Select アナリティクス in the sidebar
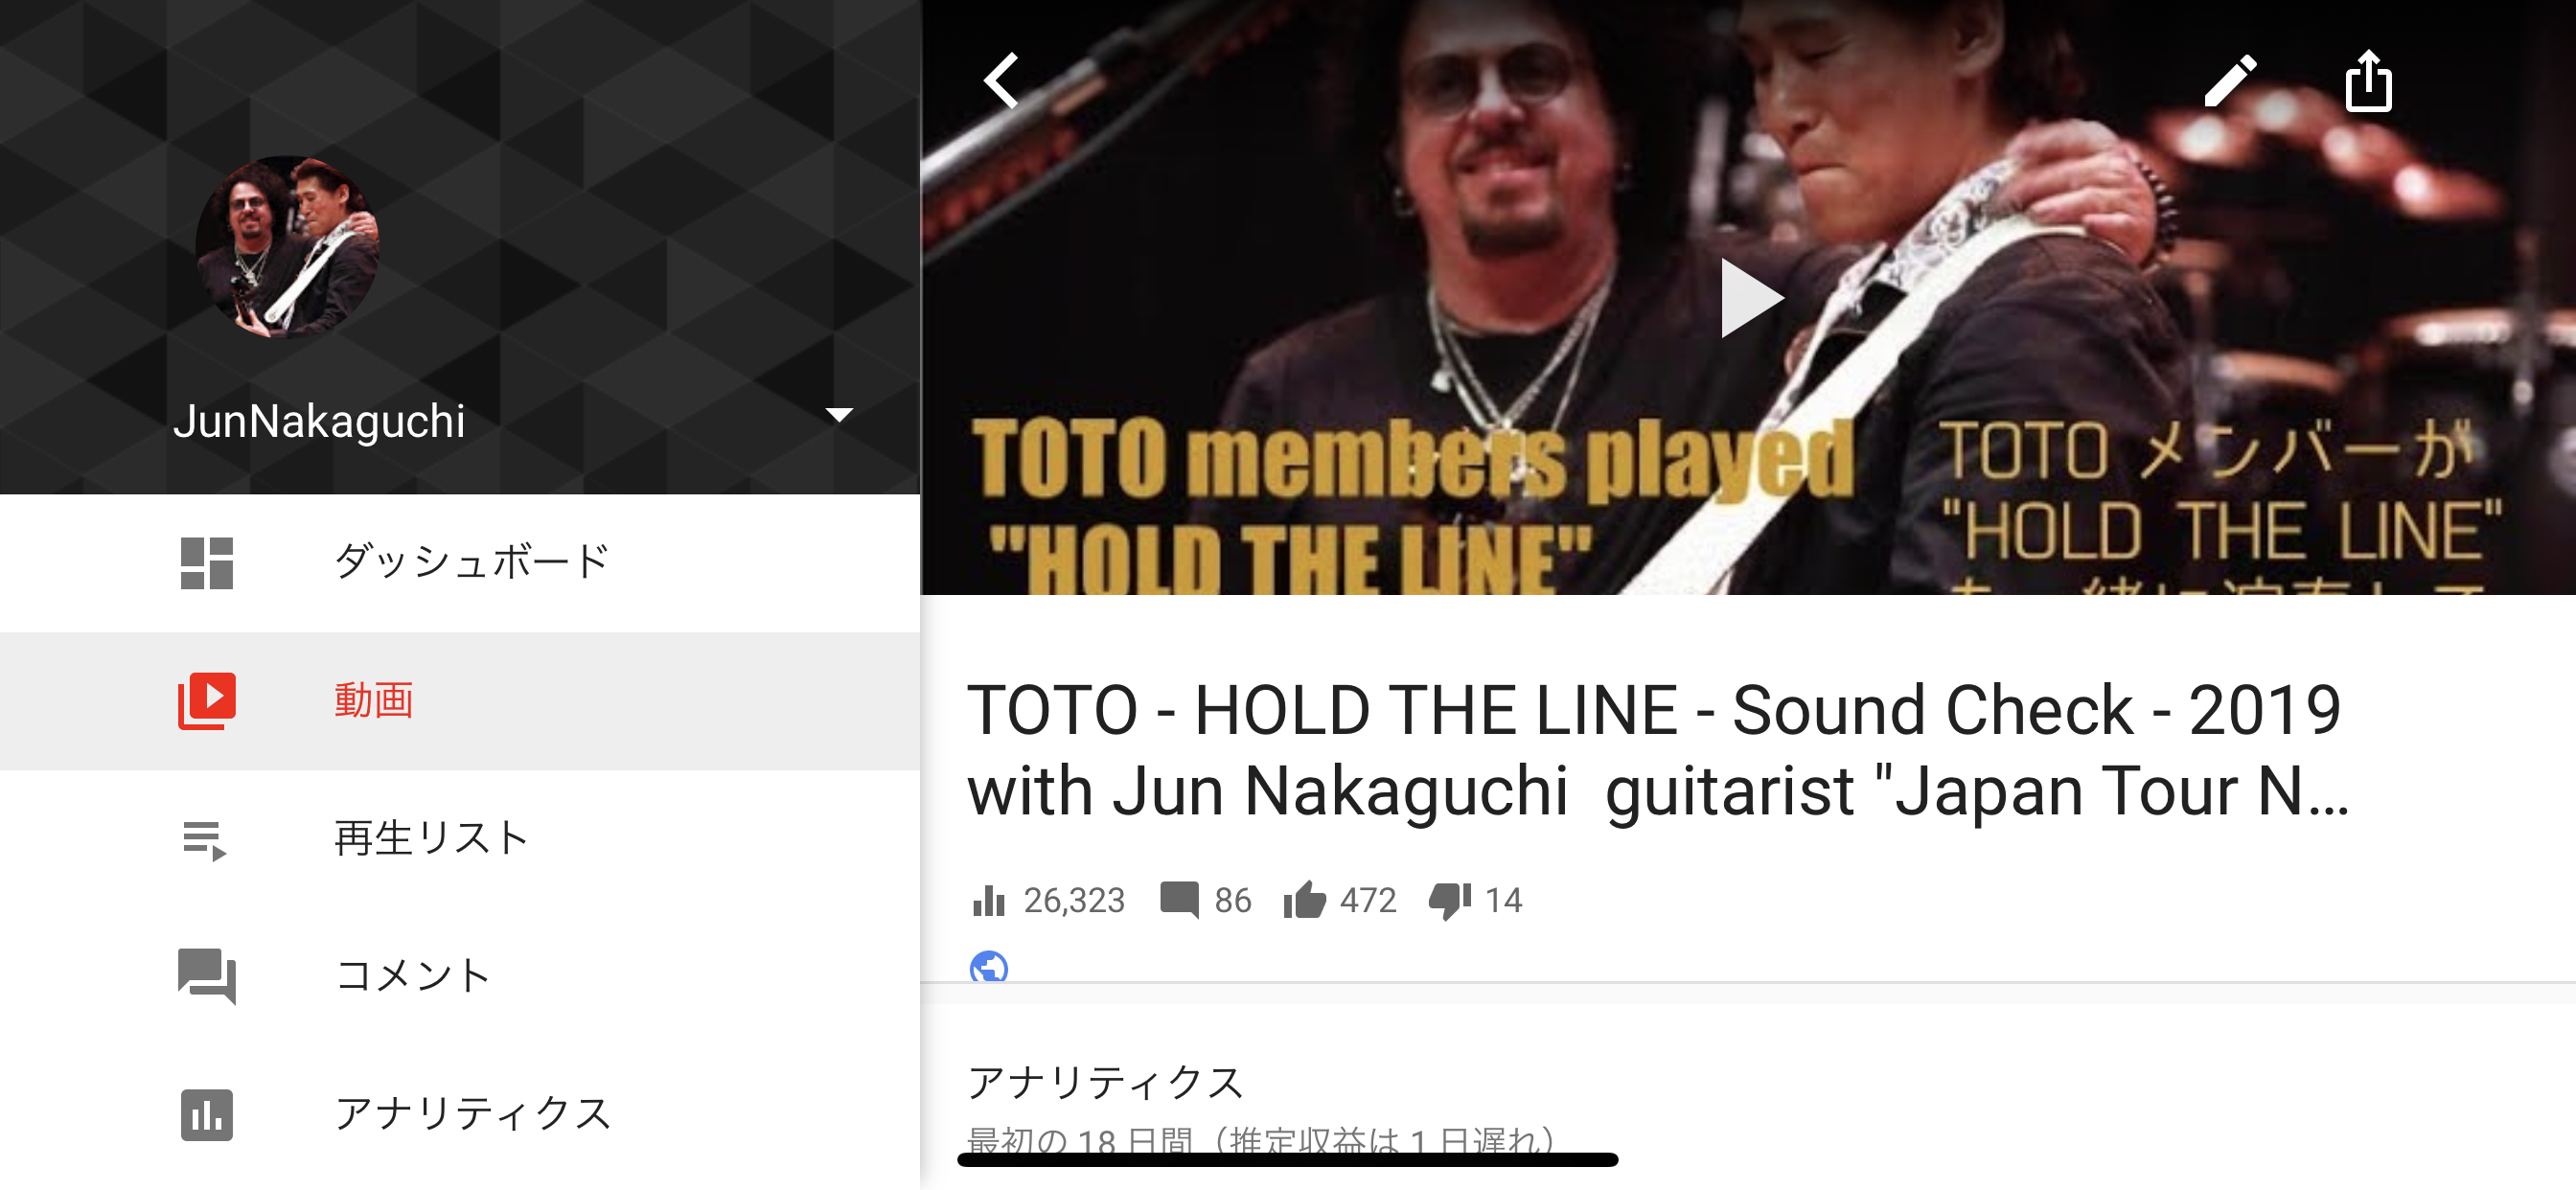This screenshot has width=2576, height=1190. [472, 1113]
